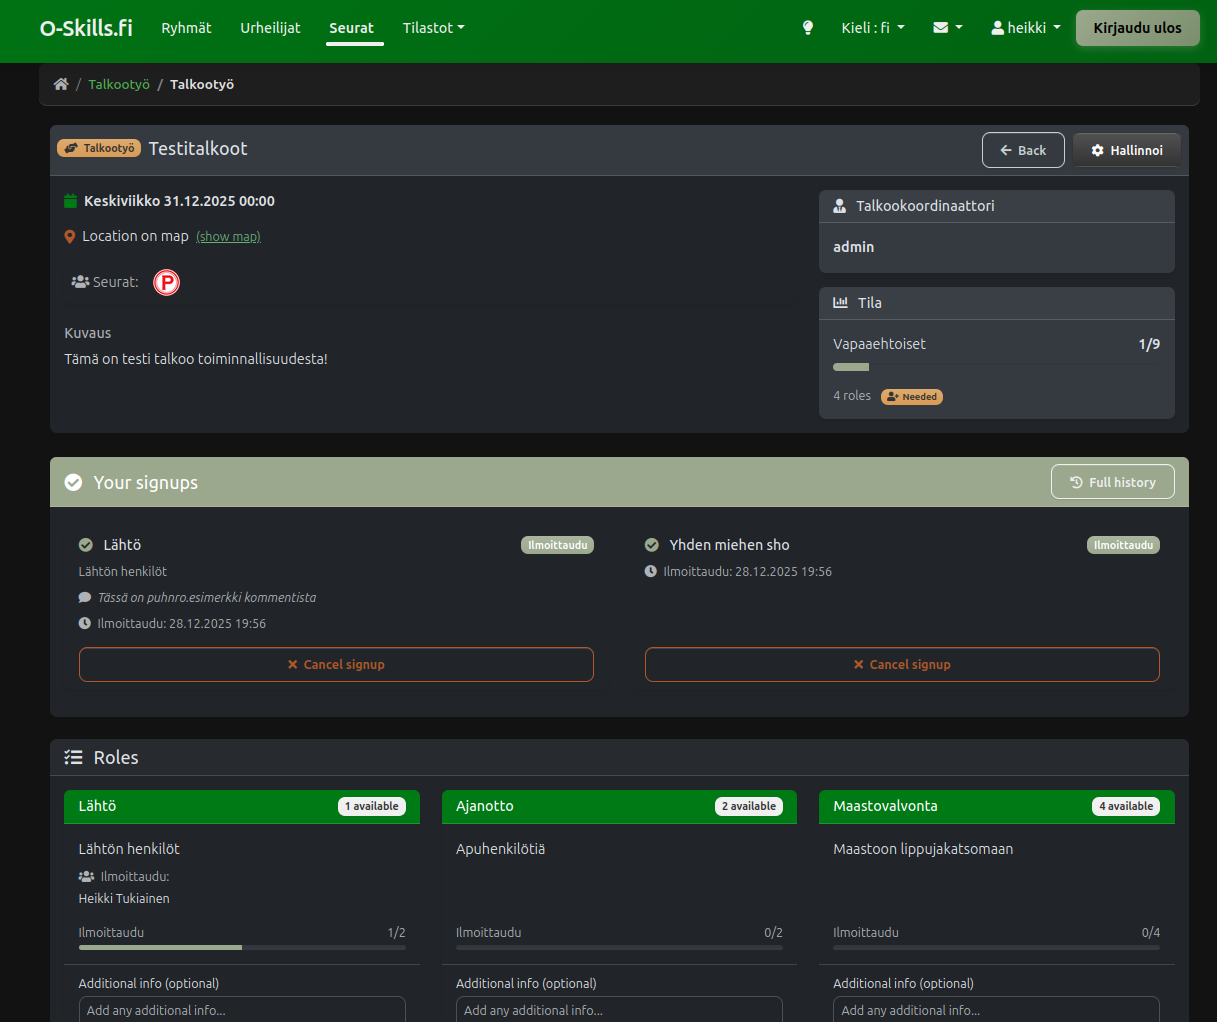Go to the Ryhmät menu item
This screenshot has width=1217, height=1022.
186,28
